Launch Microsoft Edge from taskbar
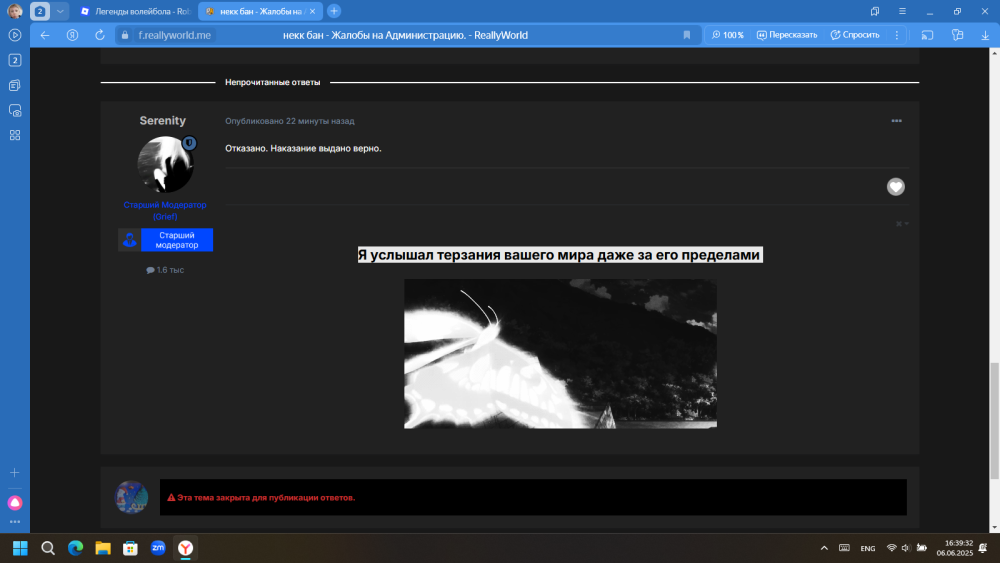Screen dimensions: 1000x563 75,548
